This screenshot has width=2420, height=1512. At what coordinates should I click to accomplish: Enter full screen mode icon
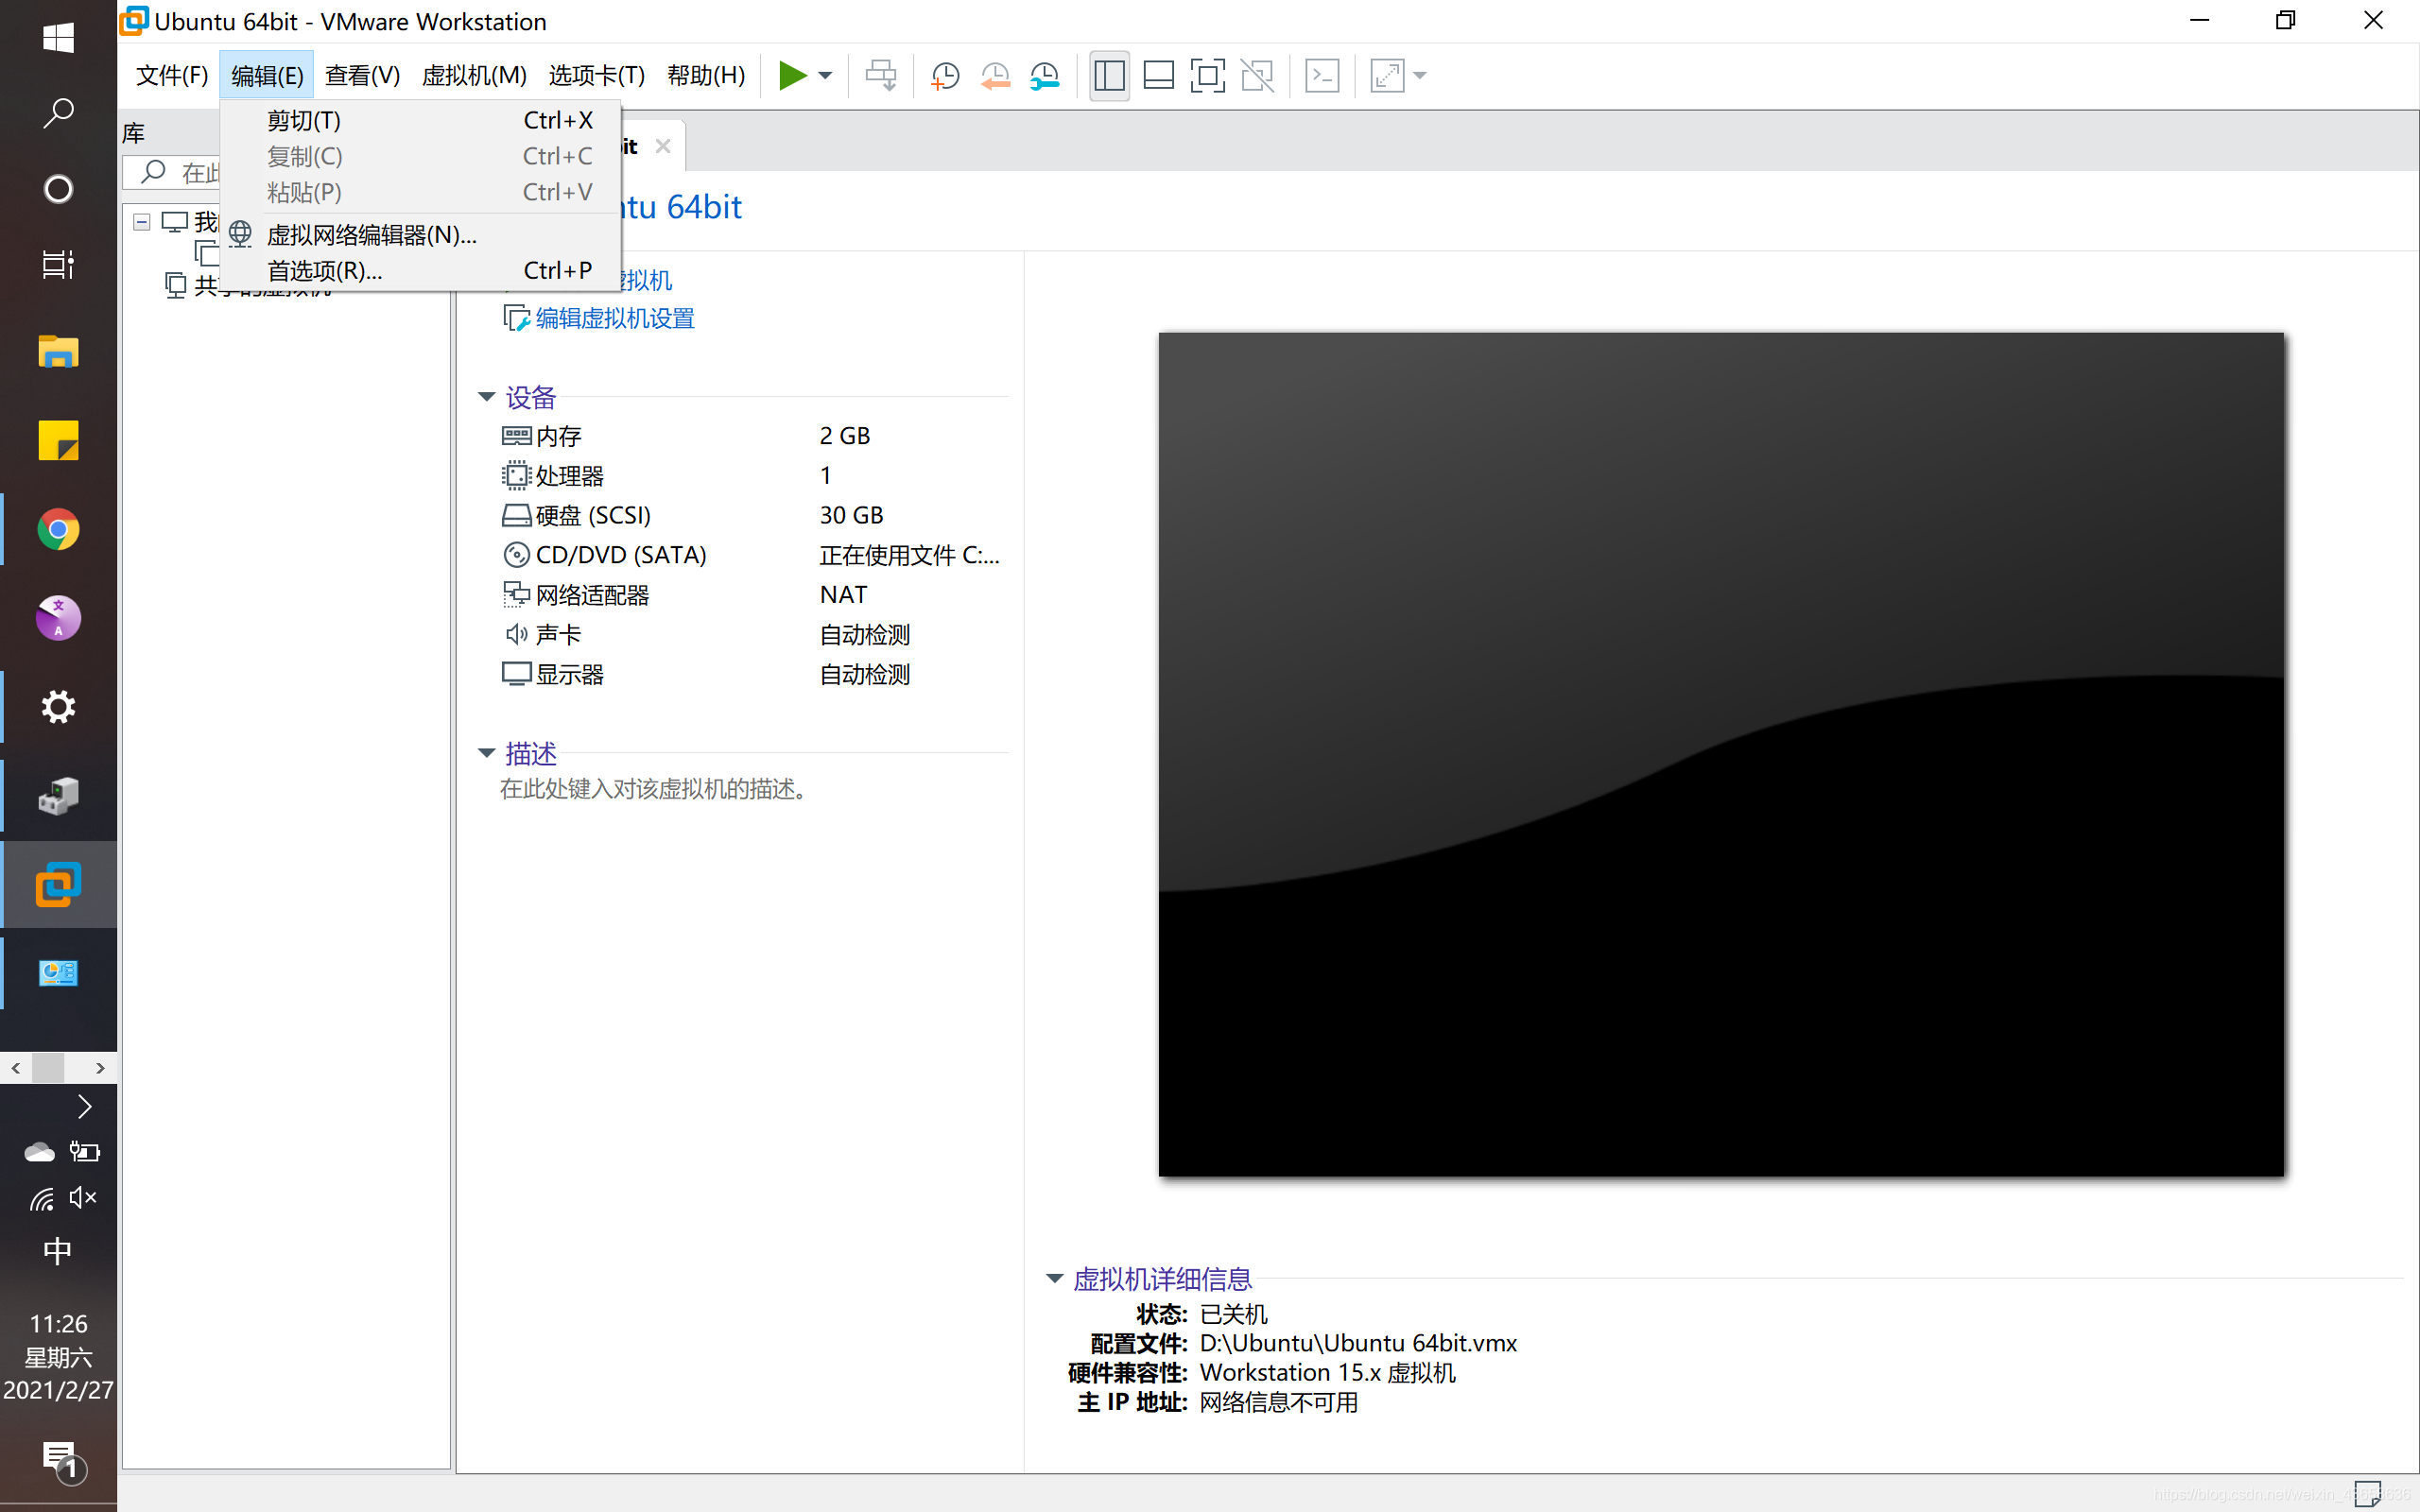[x=1207, y=76]
